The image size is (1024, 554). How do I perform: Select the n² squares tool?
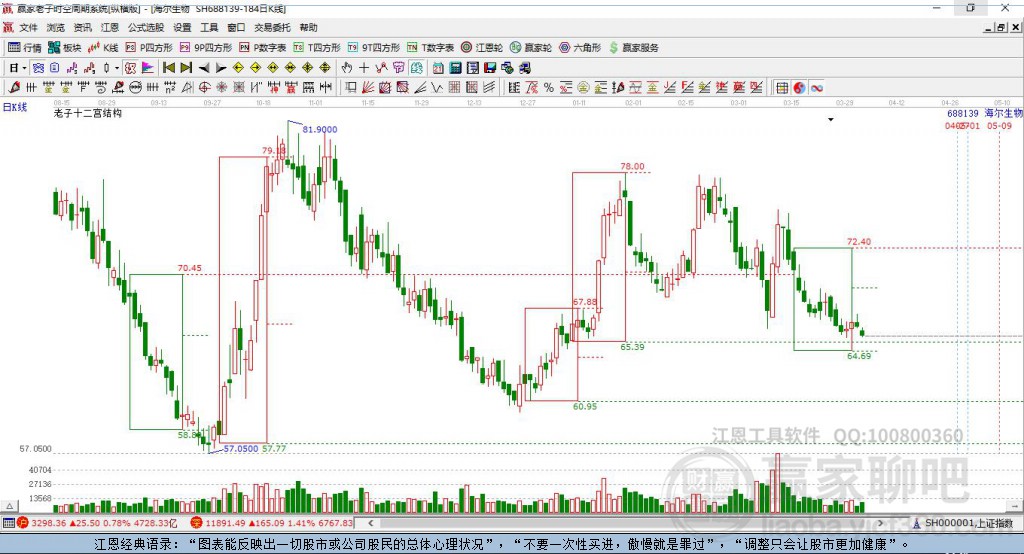click(x=170, y=88)
